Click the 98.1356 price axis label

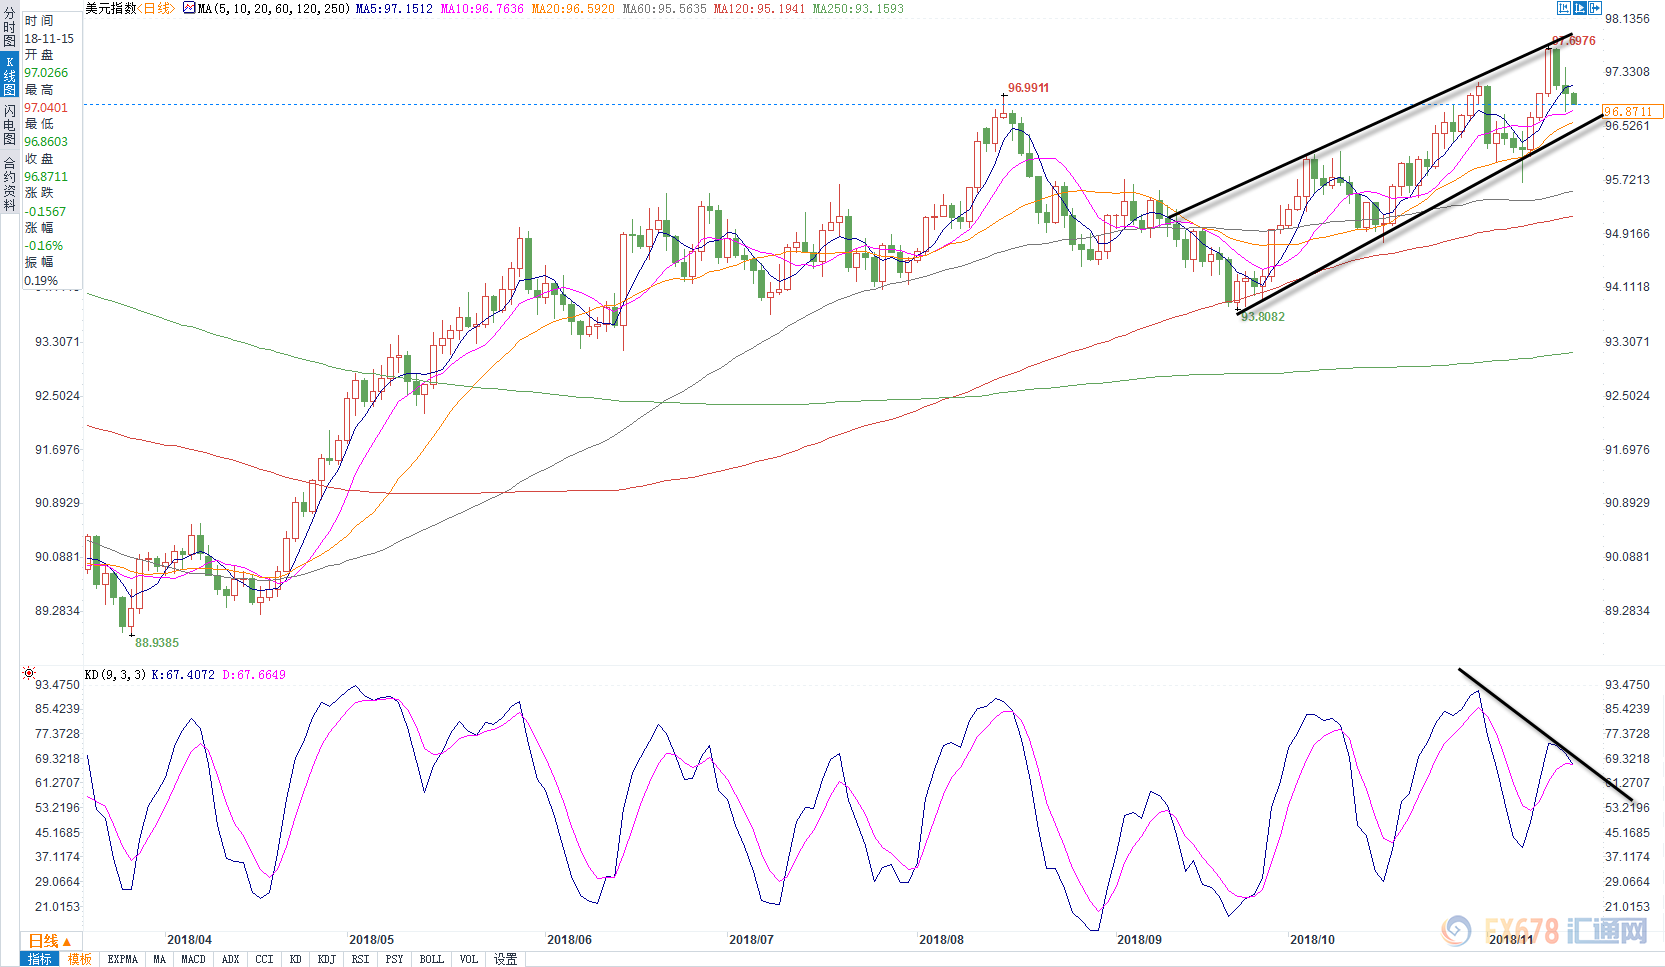[x=1627, y=19]
